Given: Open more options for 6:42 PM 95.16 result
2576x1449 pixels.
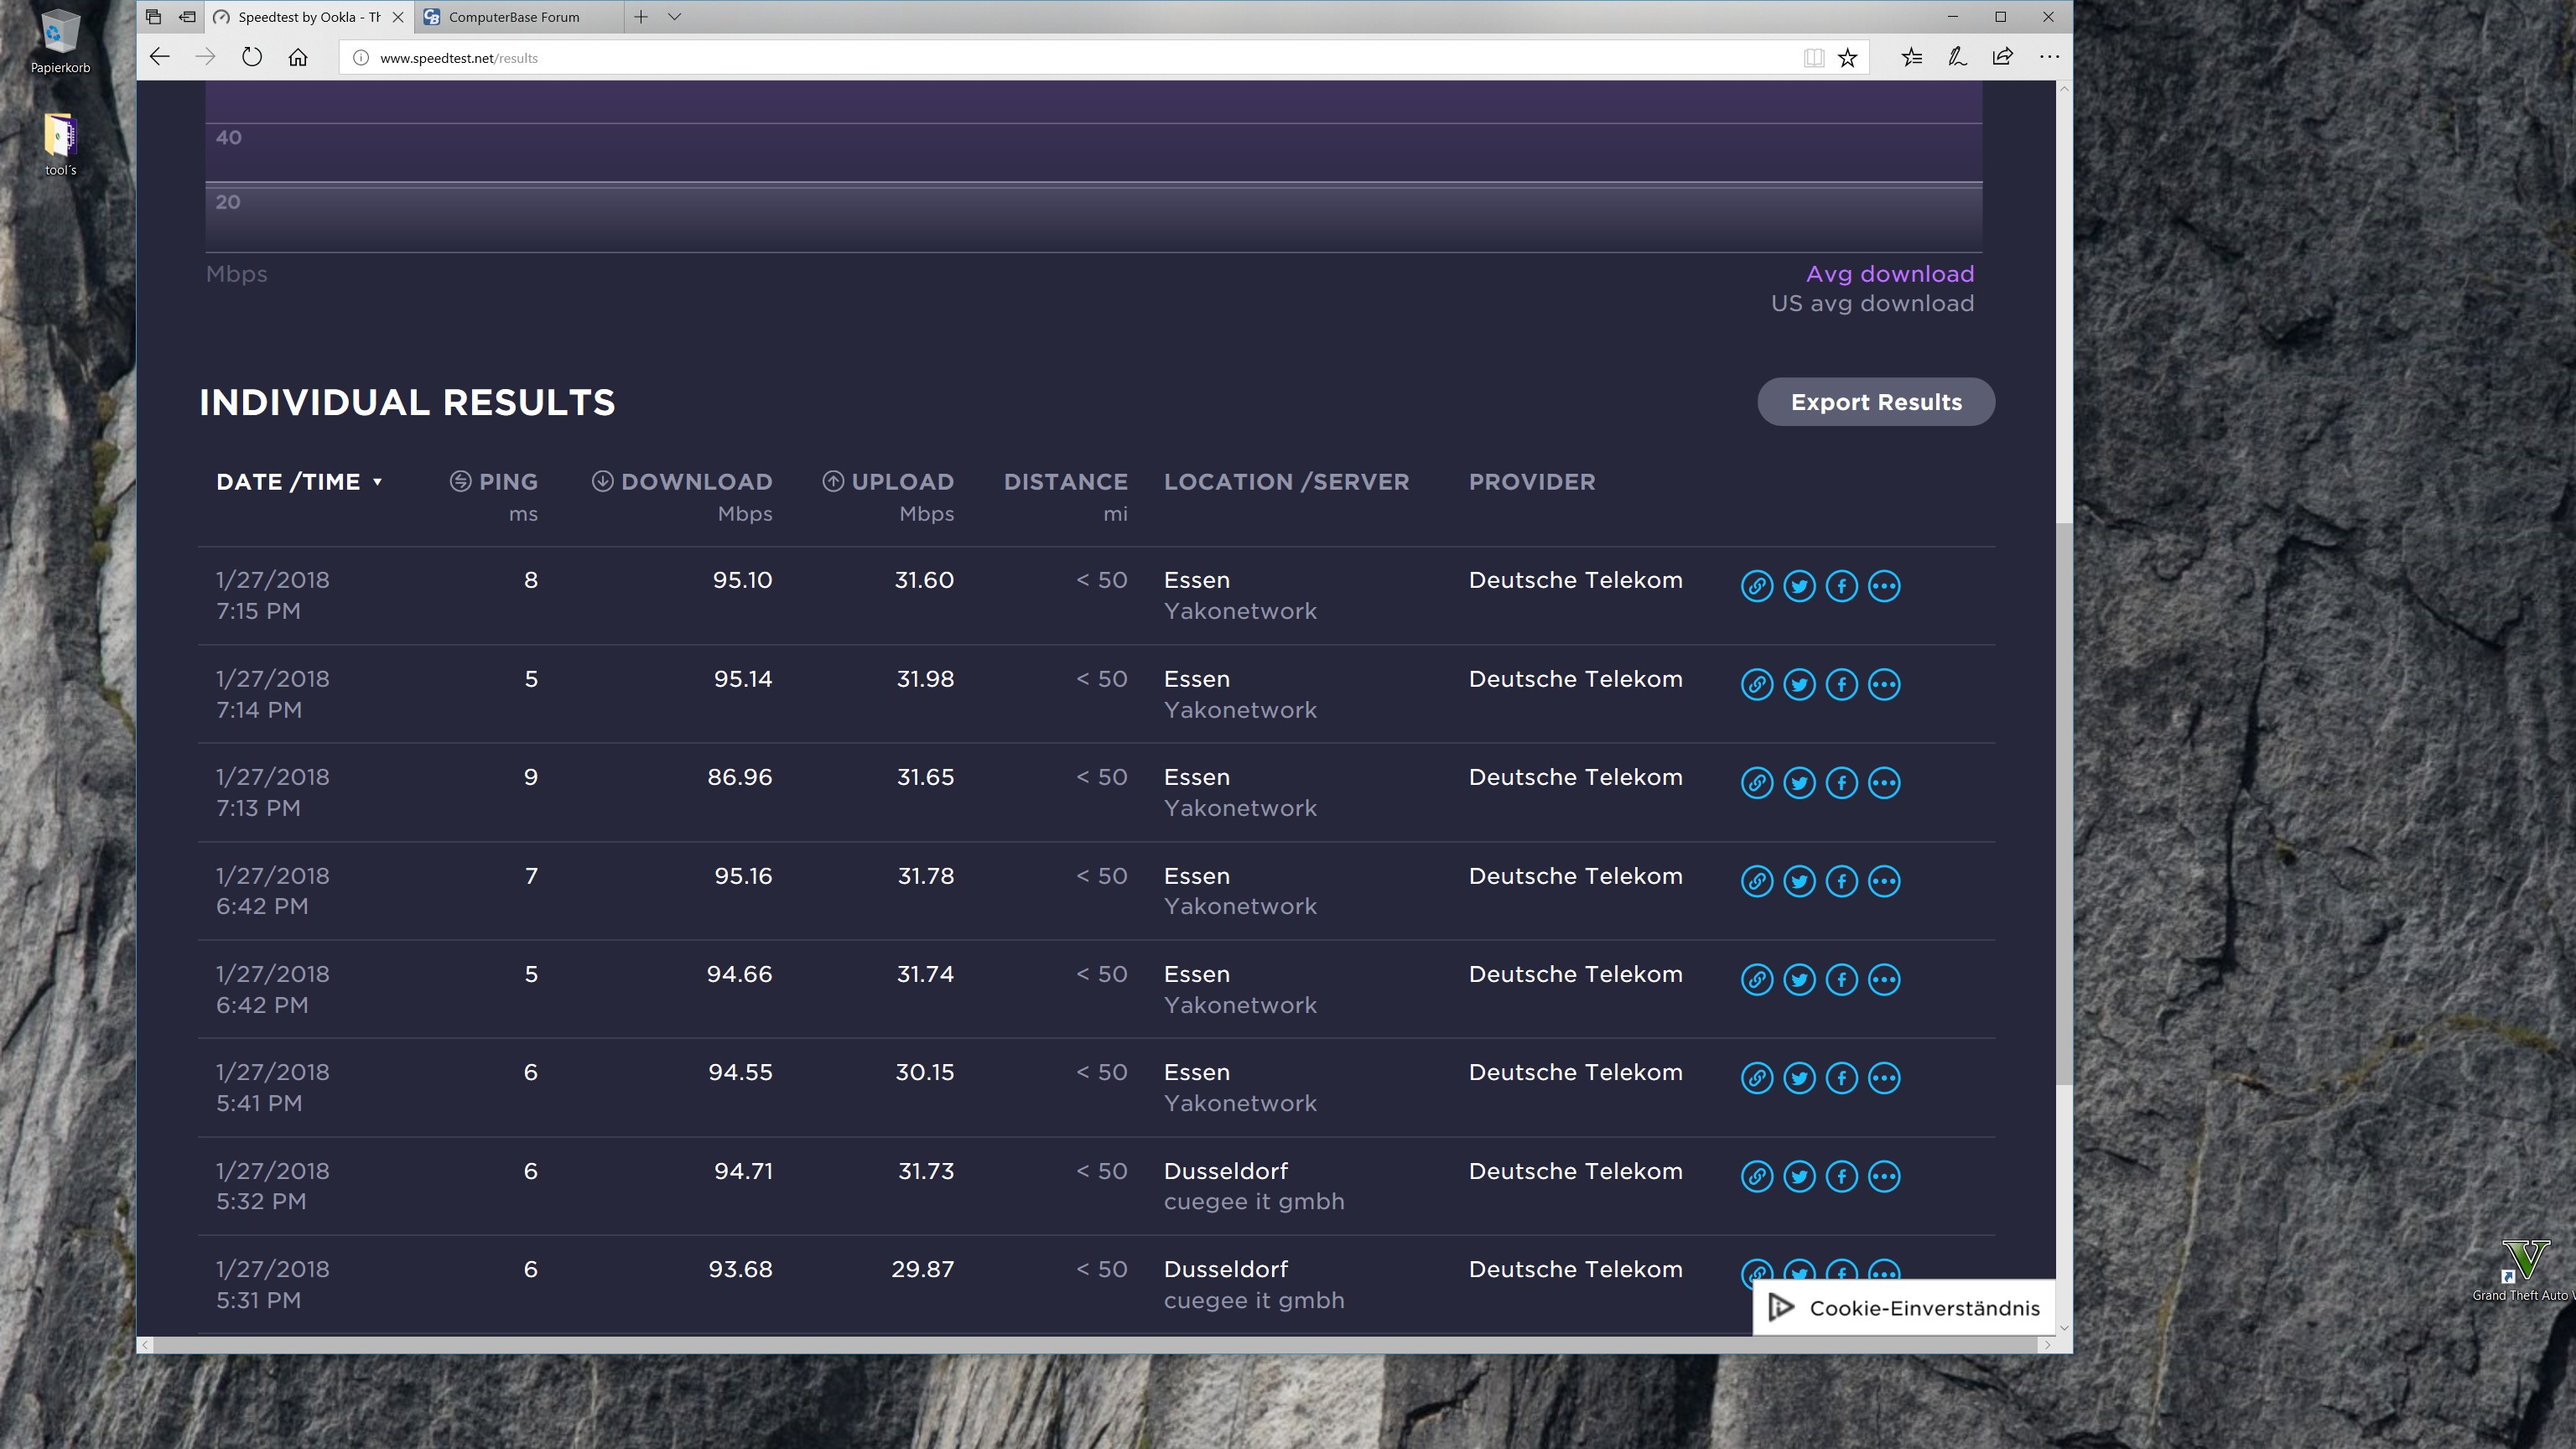Looking at the screenshot, I should click(1884, 881).
